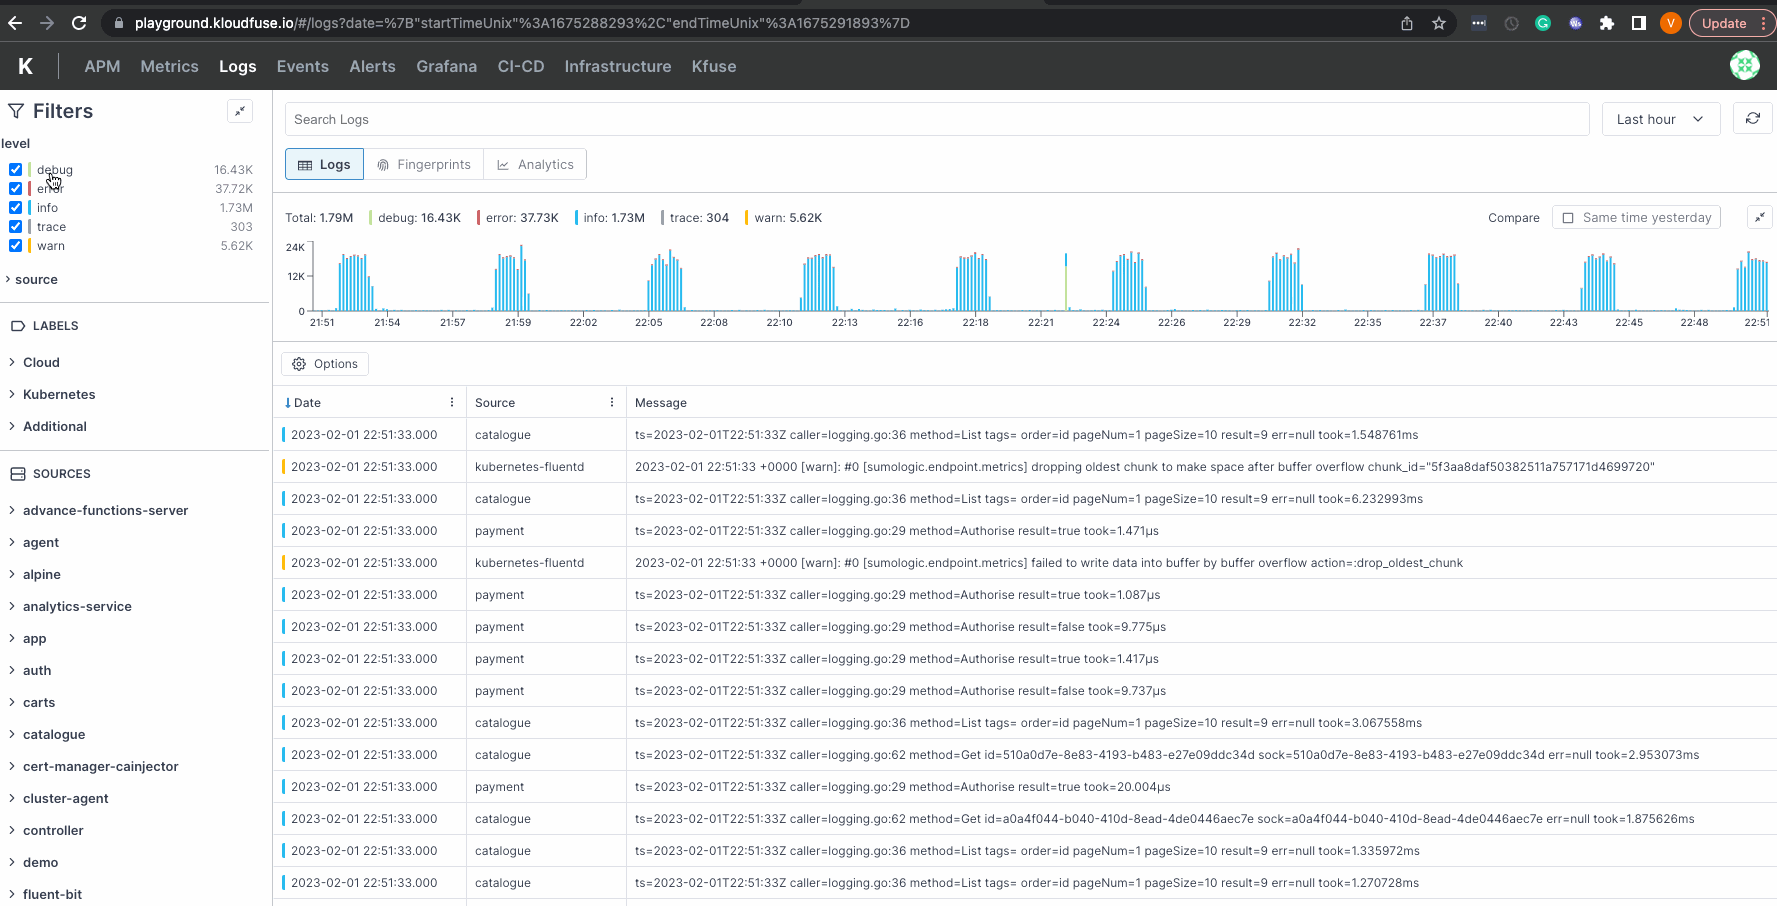Bookmark this page with the star icon
Image resolution: width=1777 pixels, height=906 pixels.
pos(1439,23)
